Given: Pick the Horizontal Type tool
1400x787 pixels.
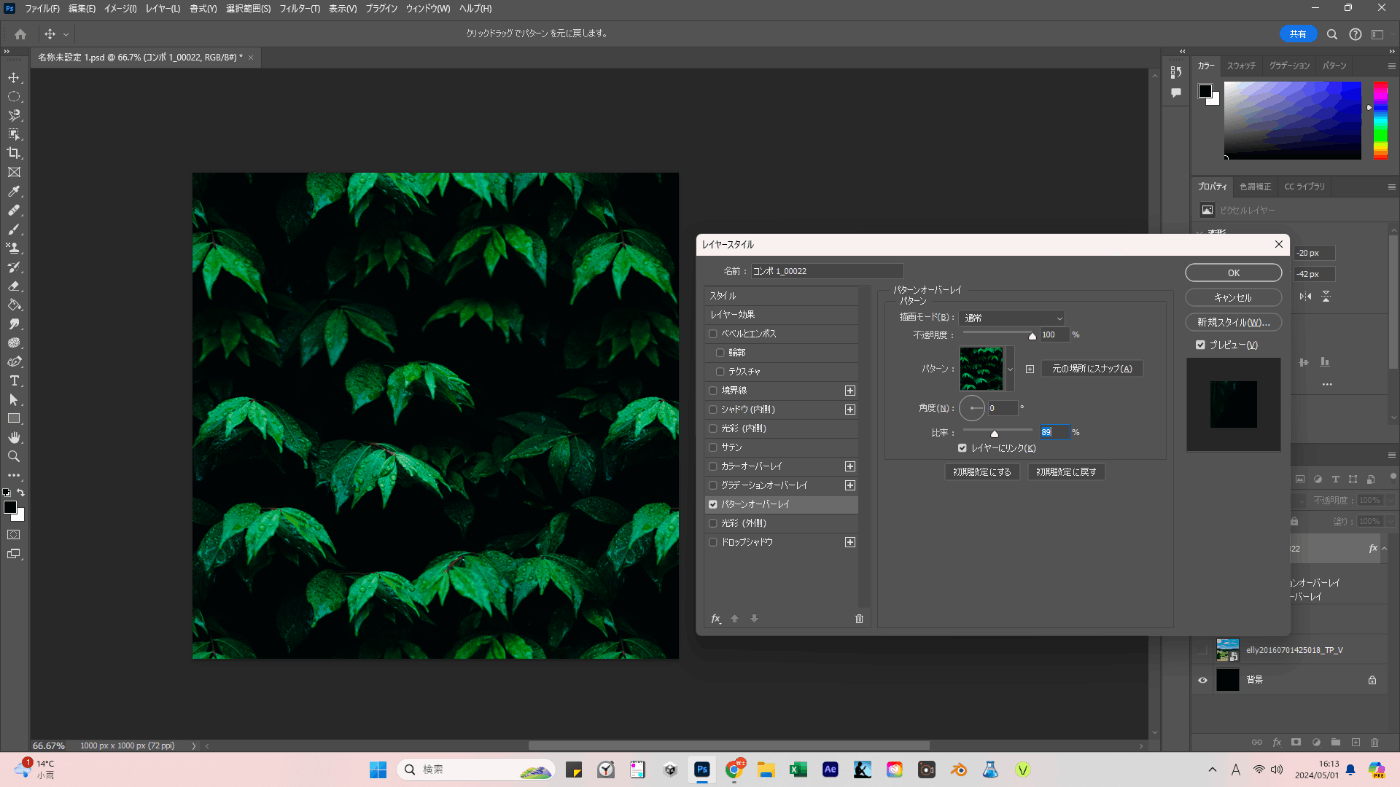Looking at the screenshot, I should click(14, 381).
